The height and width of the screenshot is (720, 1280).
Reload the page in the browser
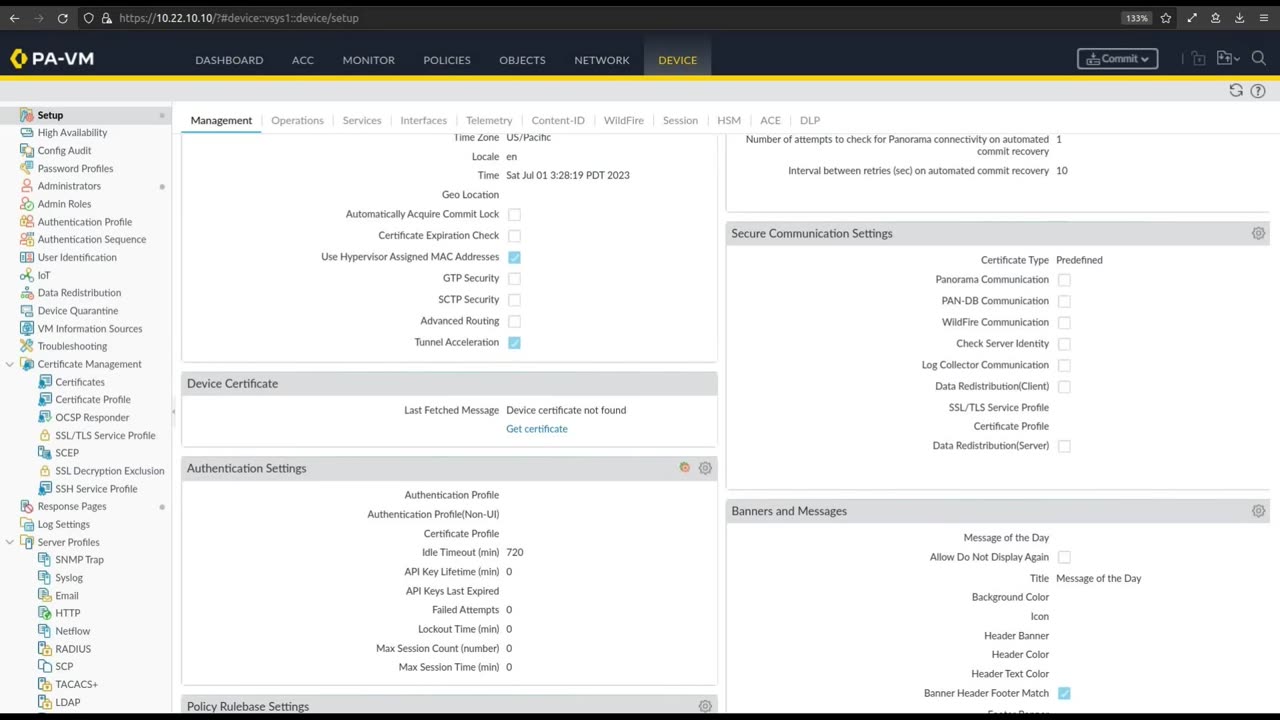point(62,18)
